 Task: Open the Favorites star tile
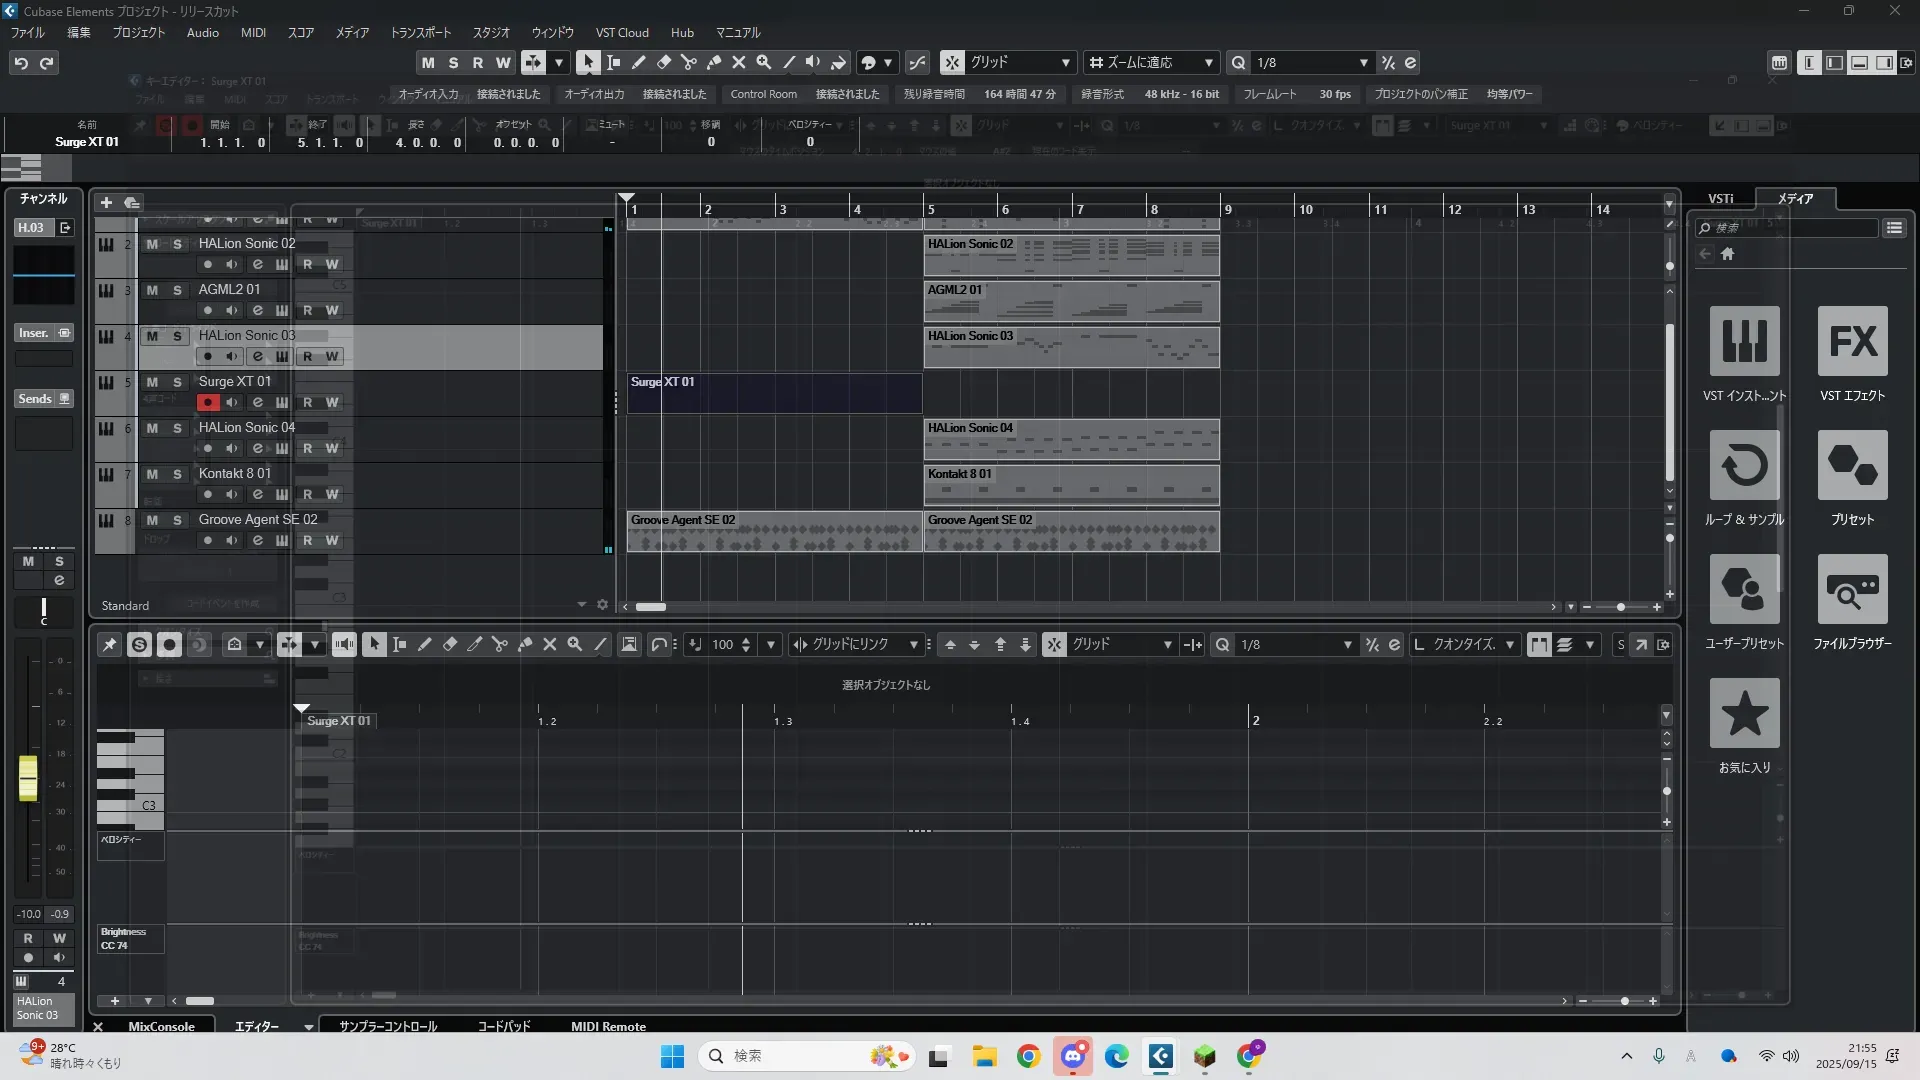point(1744,714)
